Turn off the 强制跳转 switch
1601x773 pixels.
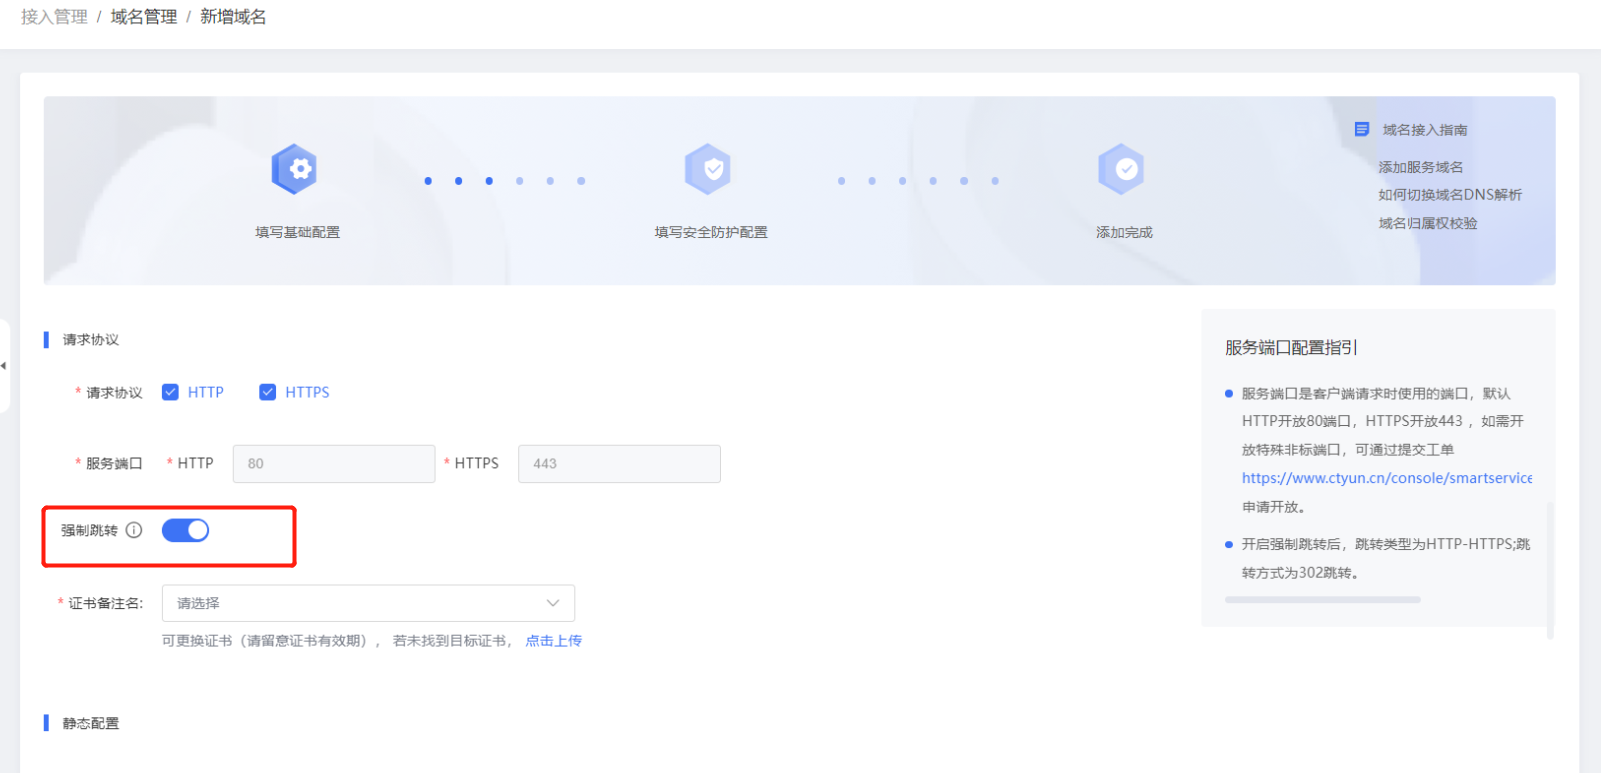(185, 530)
